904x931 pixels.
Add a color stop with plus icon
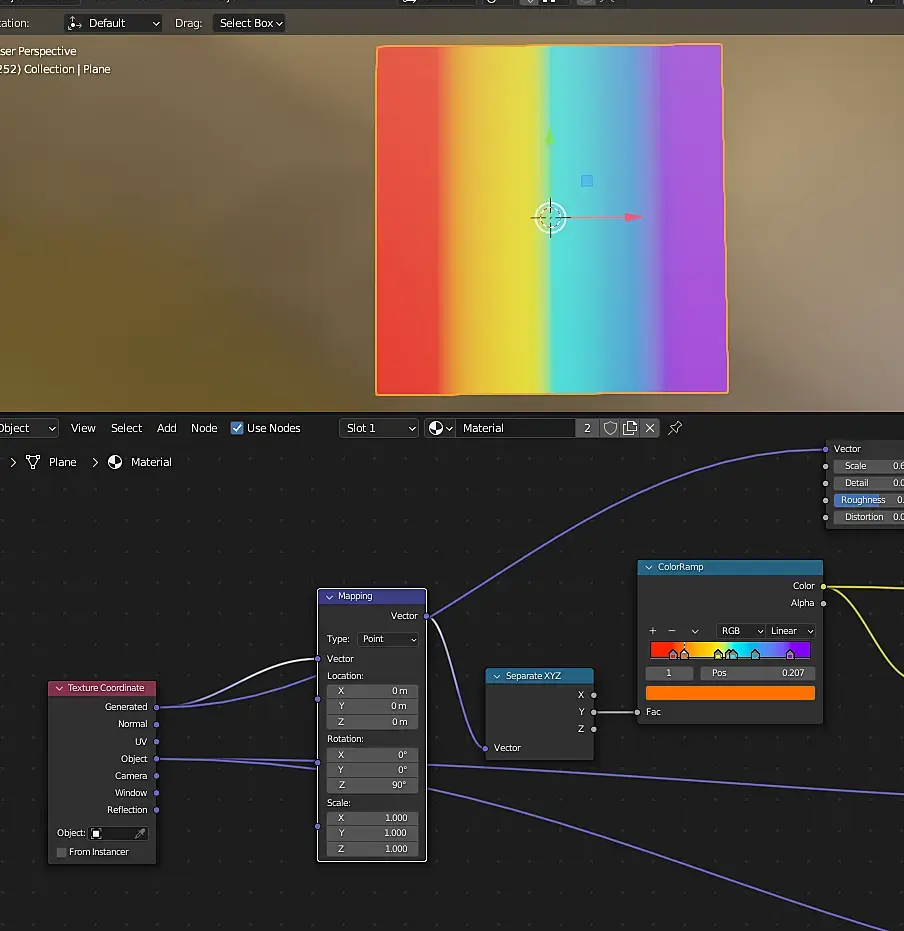click(653, 631)
